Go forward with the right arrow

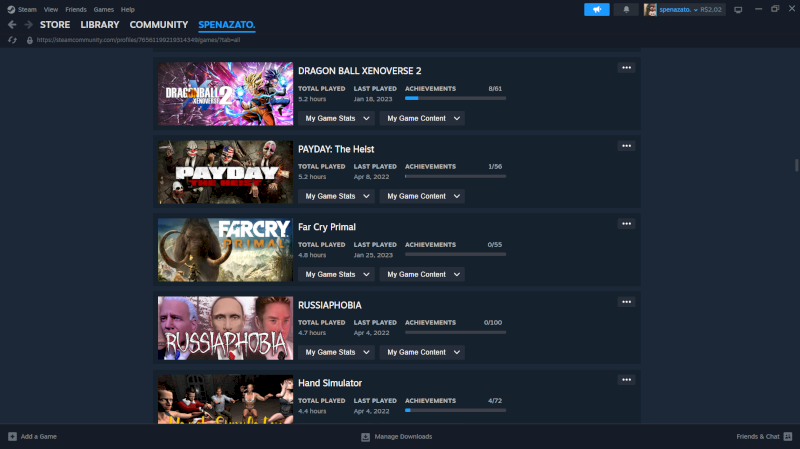[x=29, y=24]
